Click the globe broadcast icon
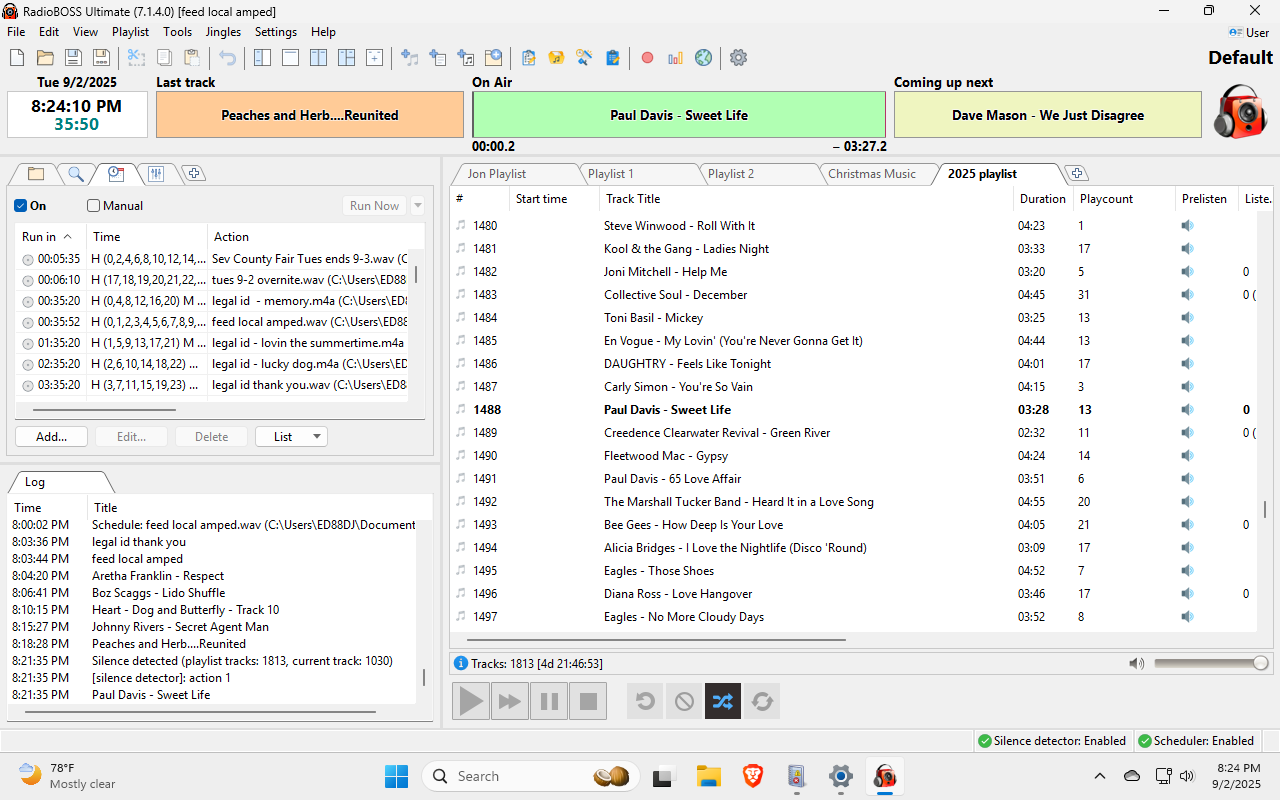 (x=703, y=58)
